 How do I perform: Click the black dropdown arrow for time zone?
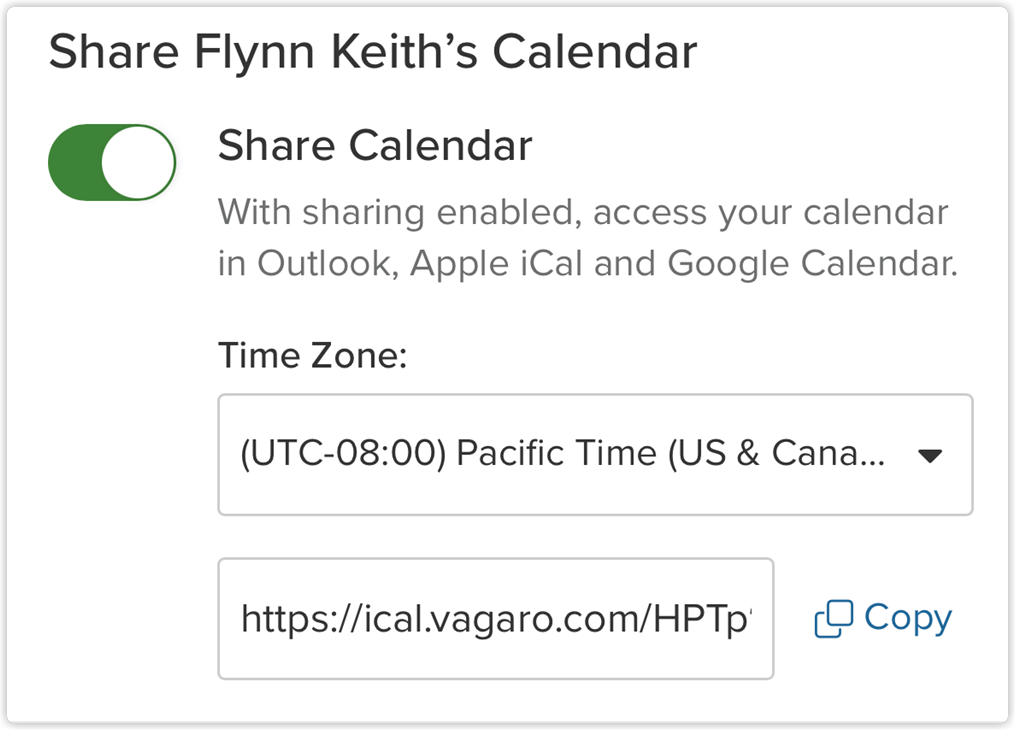pyautogui.click(x=930, y=456)
